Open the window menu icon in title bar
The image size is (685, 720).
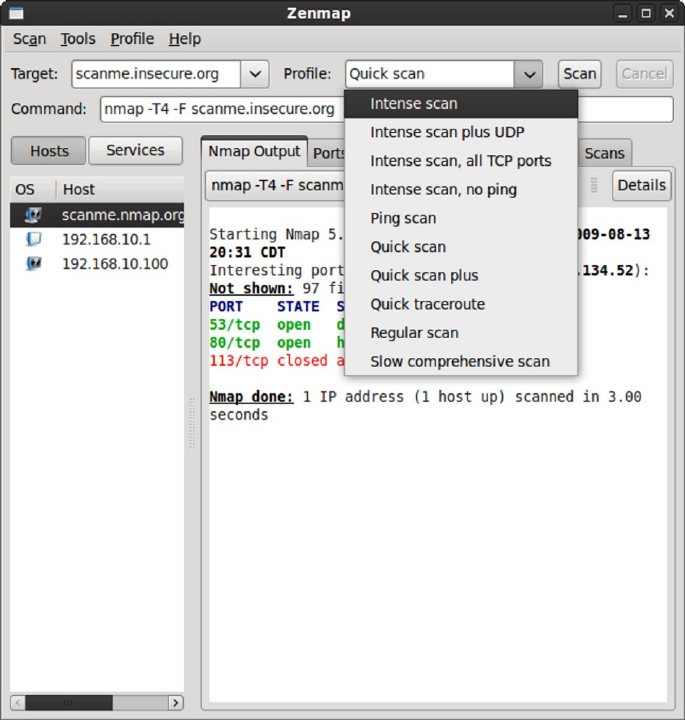tap(17, 13)
